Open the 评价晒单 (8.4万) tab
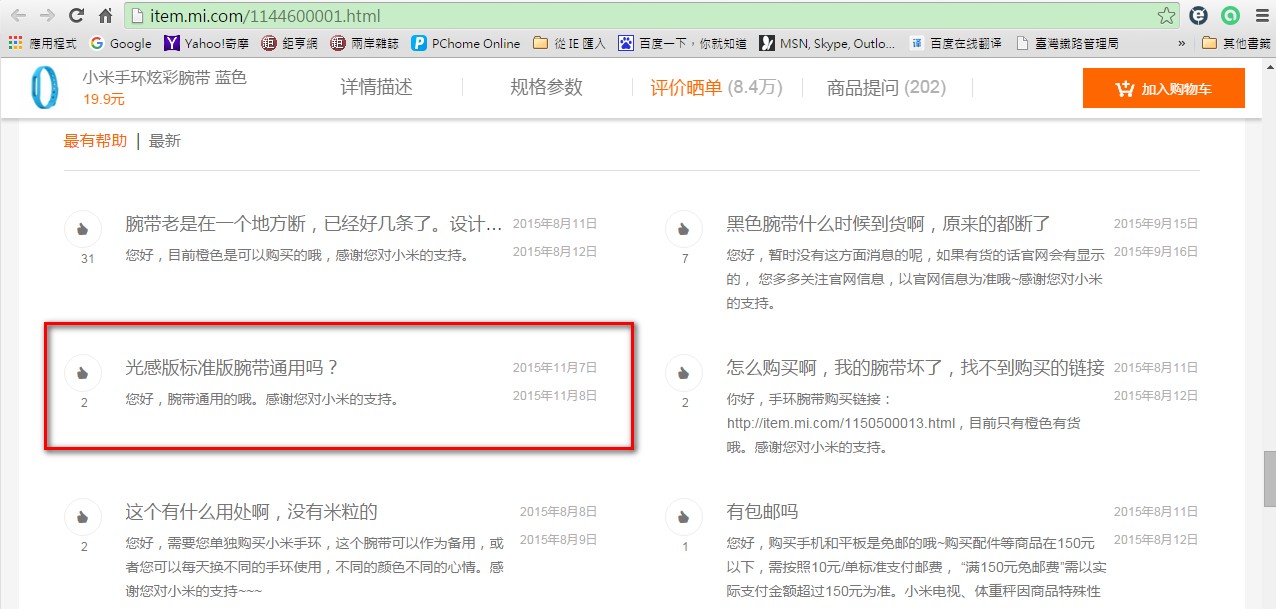Image resolution: width=1276 pixels, height=609 pixels. tap(716, 87)
